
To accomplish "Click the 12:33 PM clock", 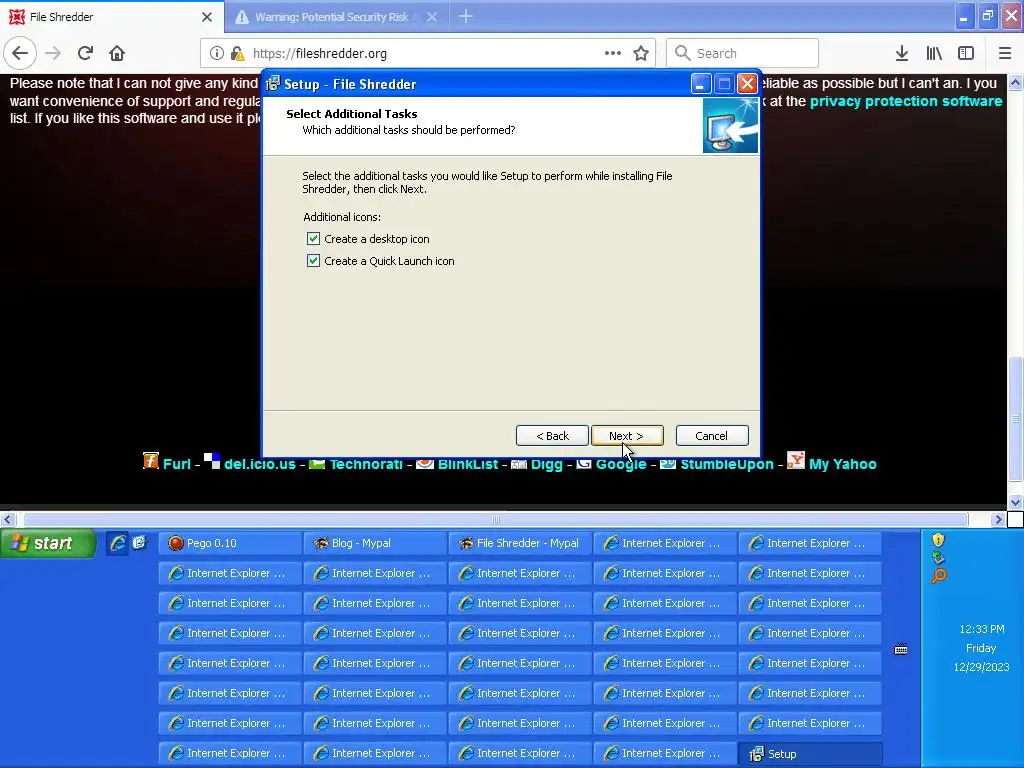I will point(982,630).
